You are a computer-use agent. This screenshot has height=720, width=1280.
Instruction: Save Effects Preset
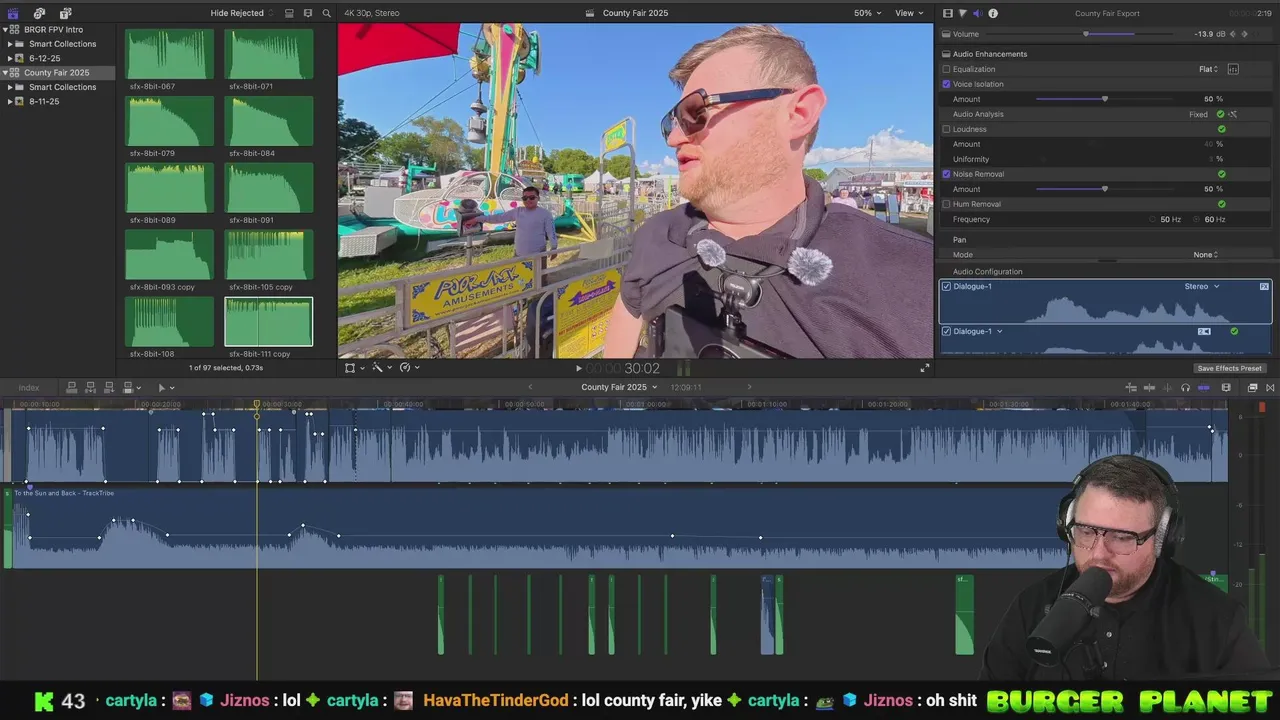(1229, 368)
